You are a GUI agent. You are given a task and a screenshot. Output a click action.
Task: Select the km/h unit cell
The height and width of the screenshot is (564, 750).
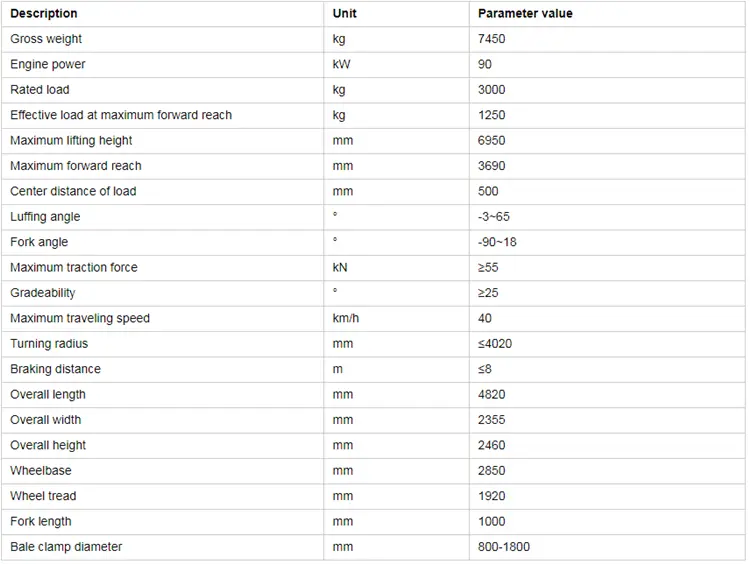tap(346, 318)
